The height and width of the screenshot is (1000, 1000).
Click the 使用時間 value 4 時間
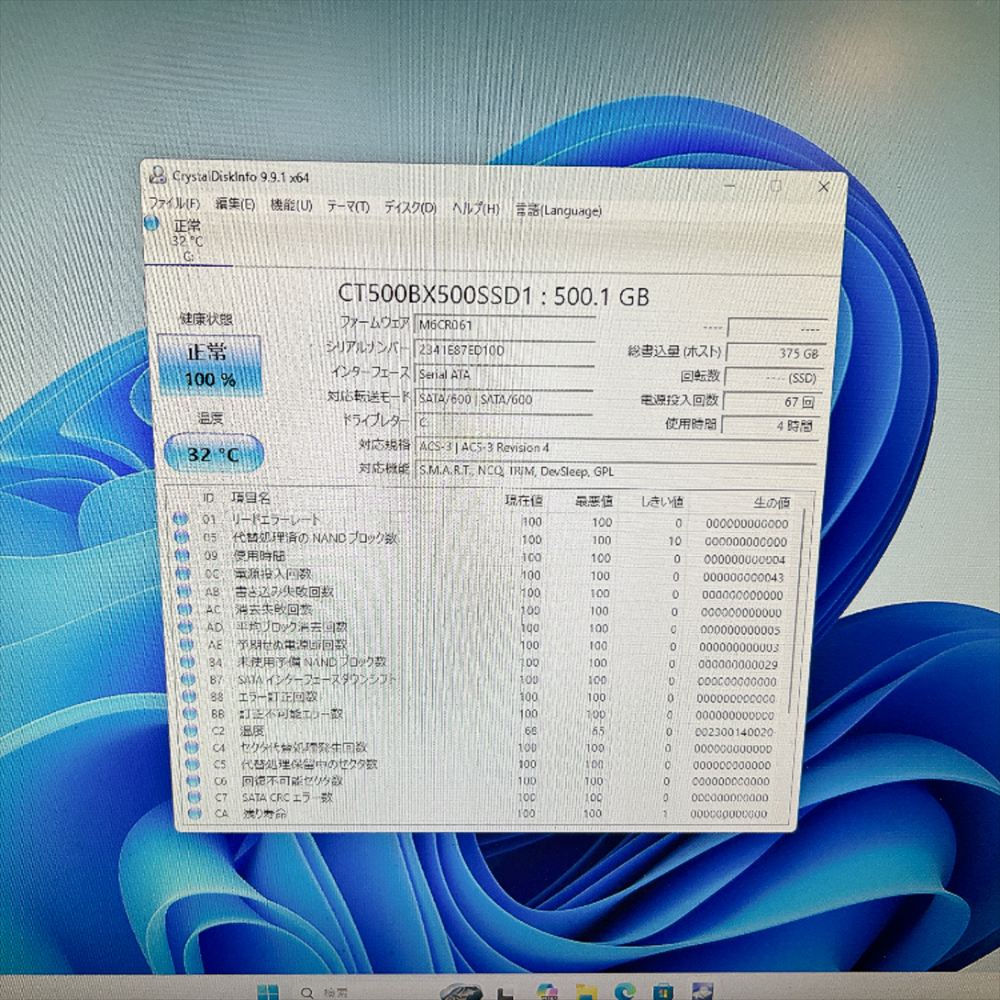click(770, 425)
